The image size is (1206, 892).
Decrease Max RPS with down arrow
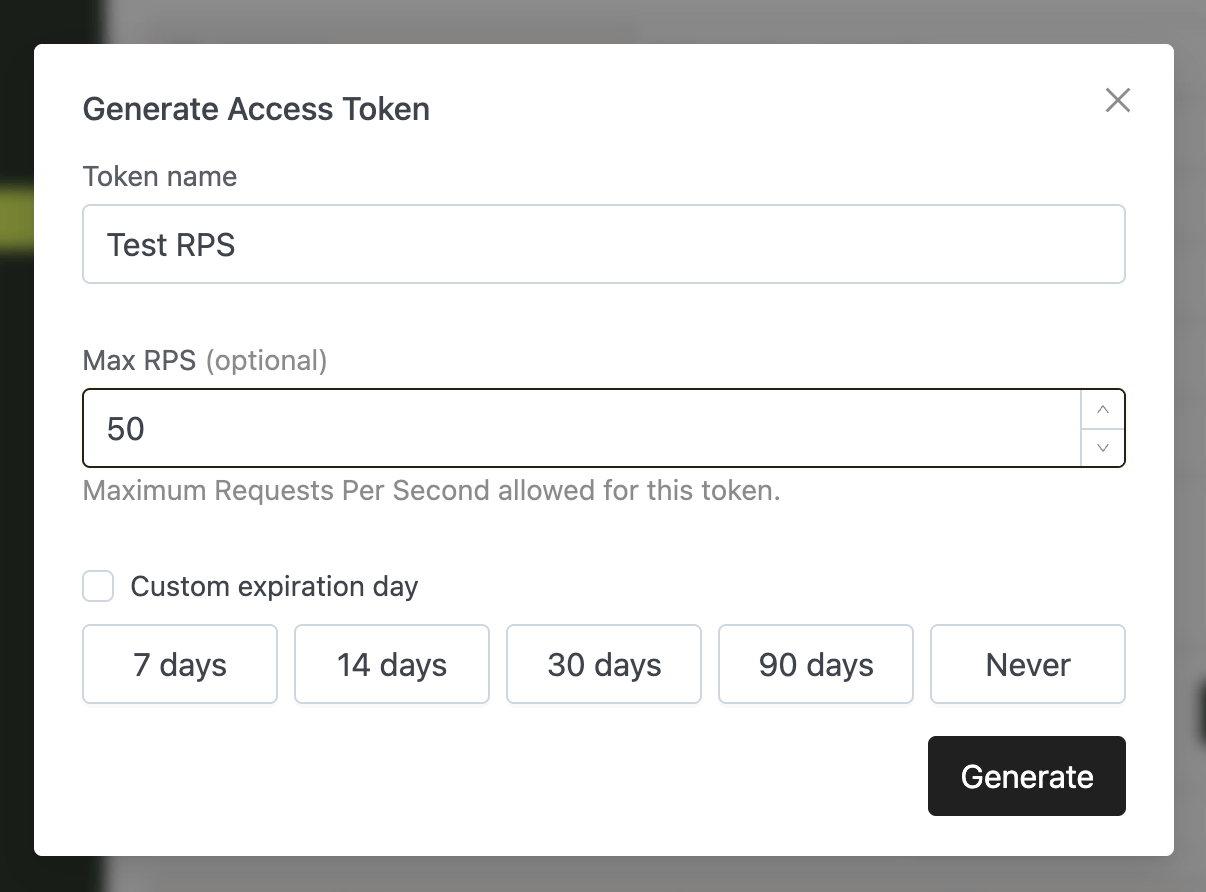[x=1103, y=447]
